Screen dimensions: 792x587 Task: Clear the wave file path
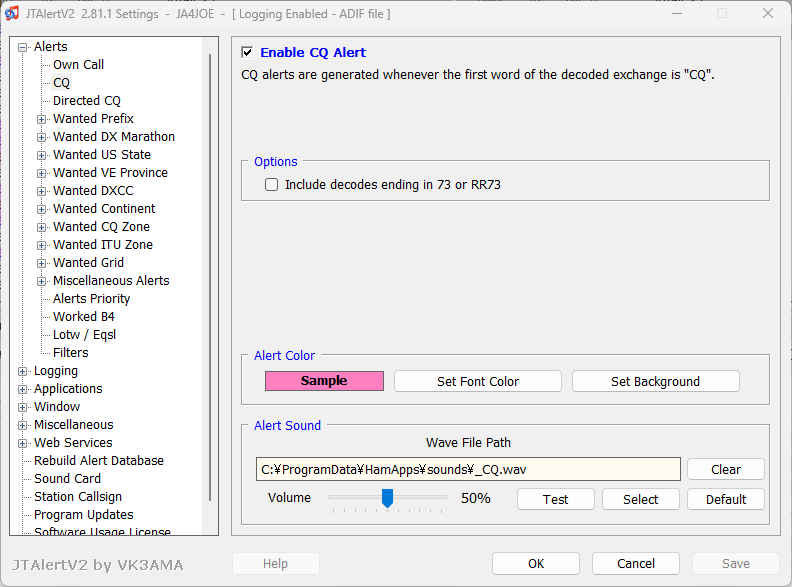tap(726, 469)
